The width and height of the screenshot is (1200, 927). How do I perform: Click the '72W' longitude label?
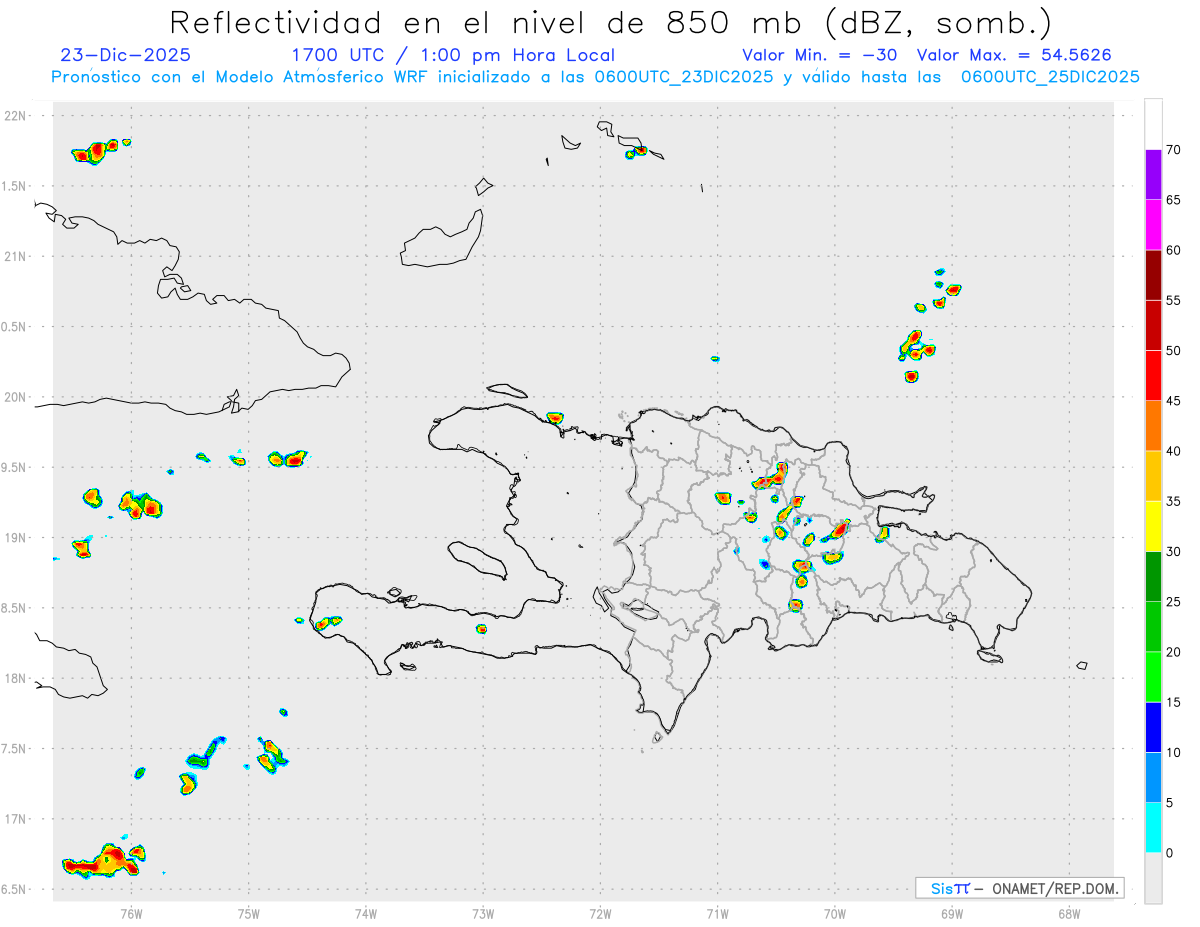(x=600, y=913)
